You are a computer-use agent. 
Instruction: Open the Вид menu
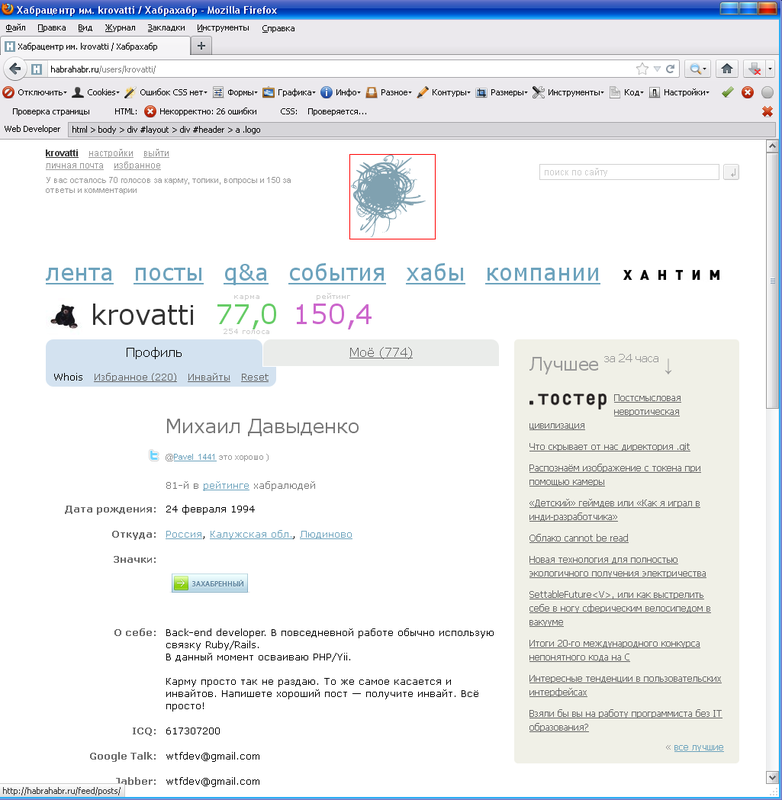[85, 28]
